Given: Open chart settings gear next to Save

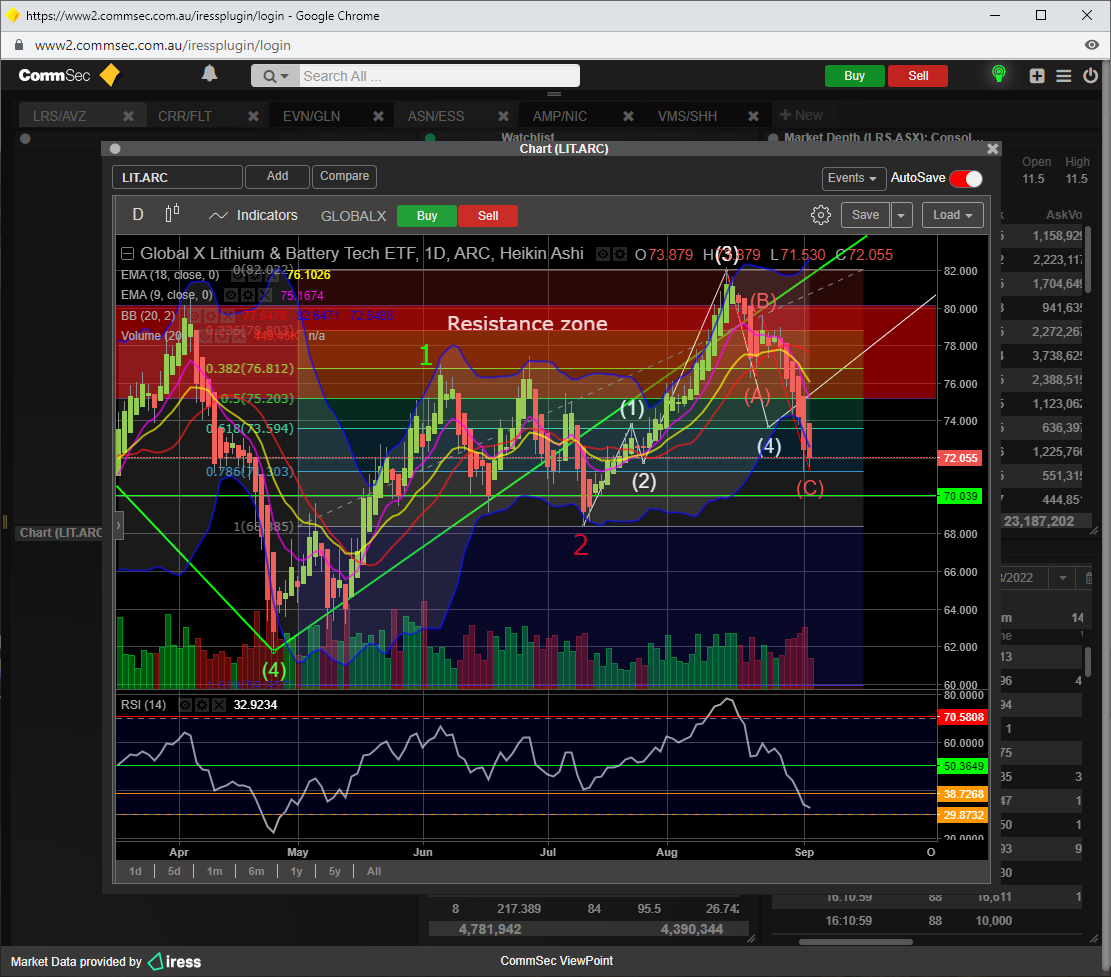Looking at the screenshot, I should click(820, 215).
